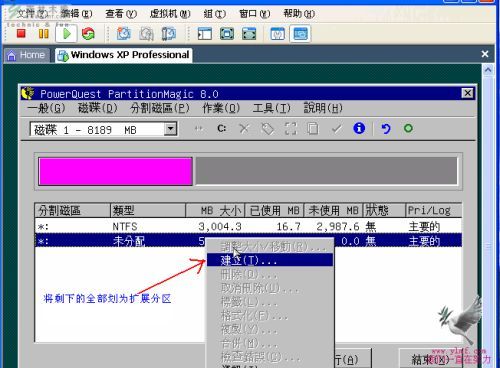This screenshot has width=500, height=368.
Task: Open PartitionMagic 說明(H) menu
Action: coord(323,108)
